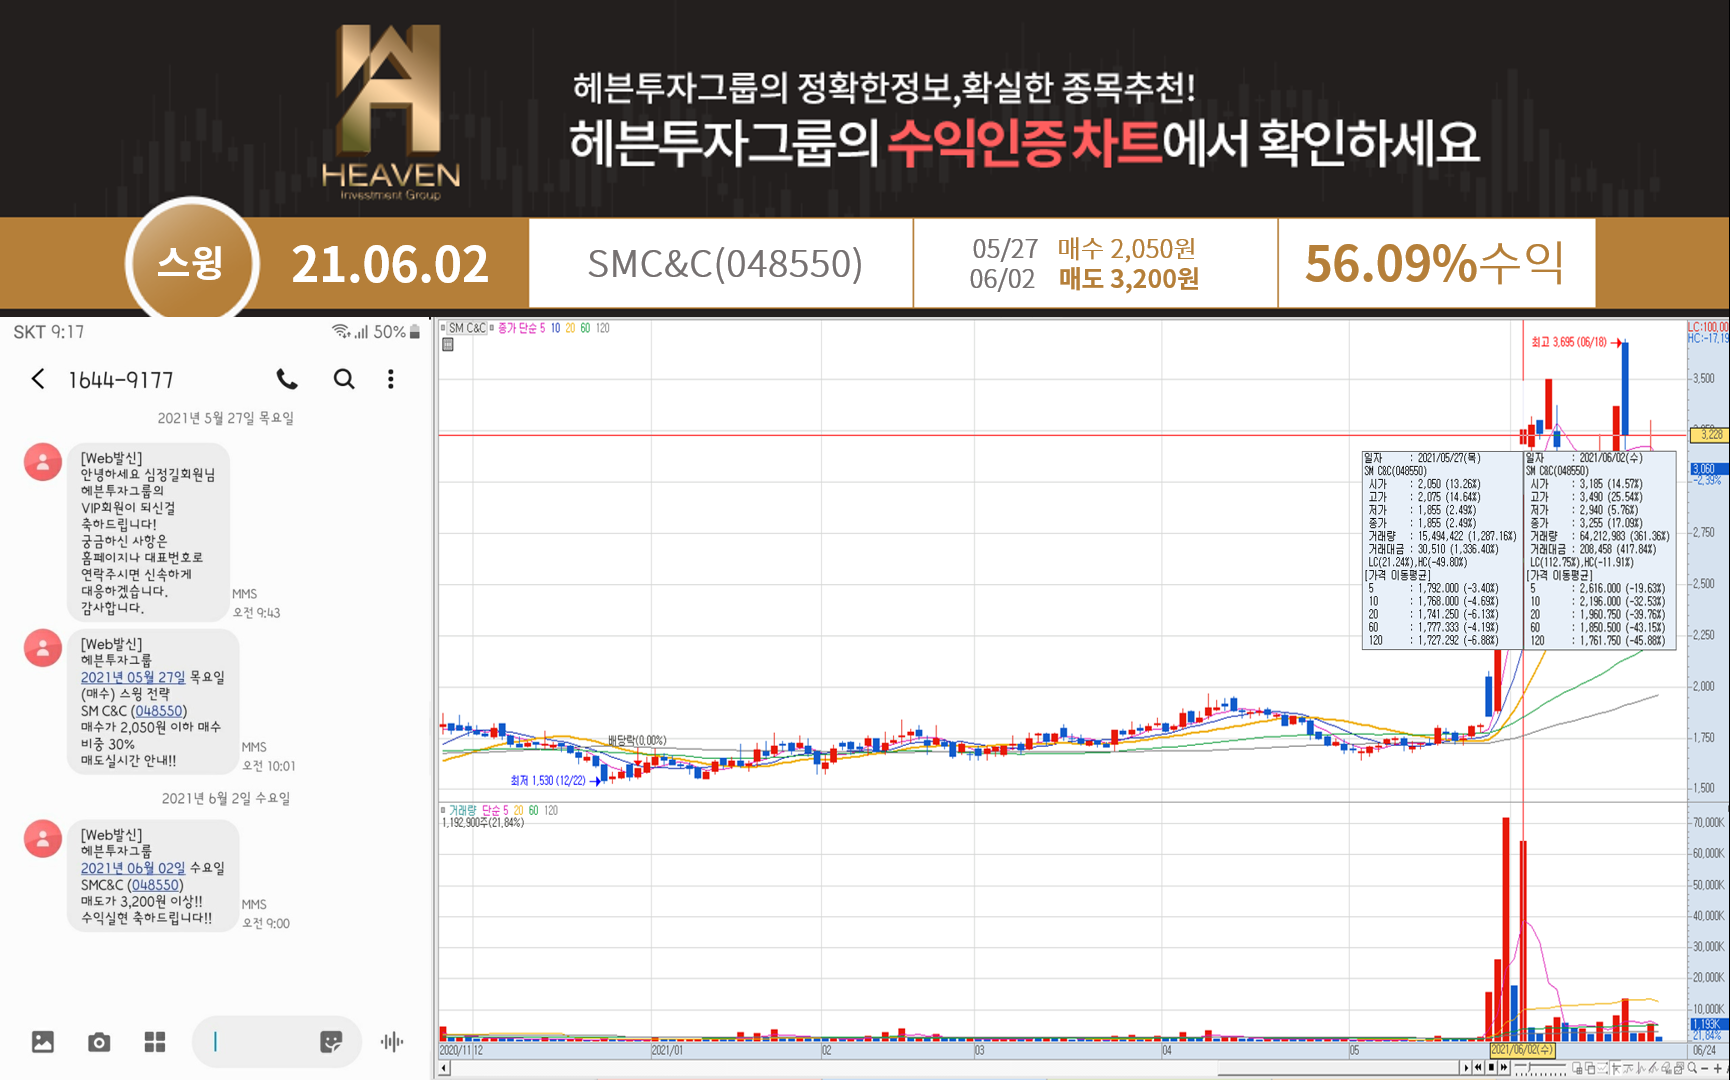This screenshot has height=1080, width=1730.
Task: Click the 2021/06/02(수) data tooltip box
Action: click(1600, 550)
